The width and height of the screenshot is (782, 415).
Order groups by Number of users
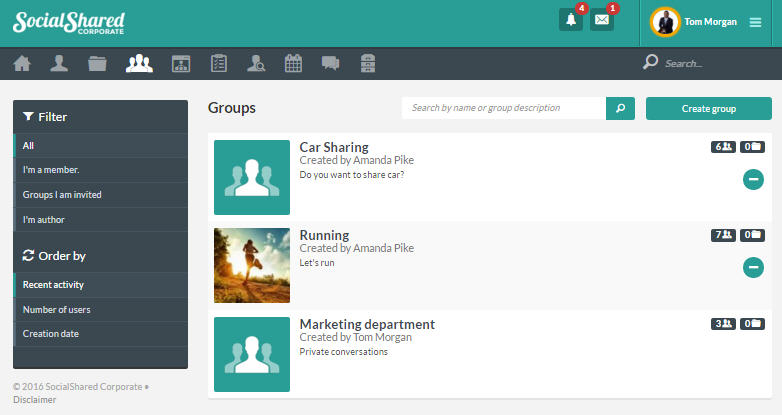101,310
